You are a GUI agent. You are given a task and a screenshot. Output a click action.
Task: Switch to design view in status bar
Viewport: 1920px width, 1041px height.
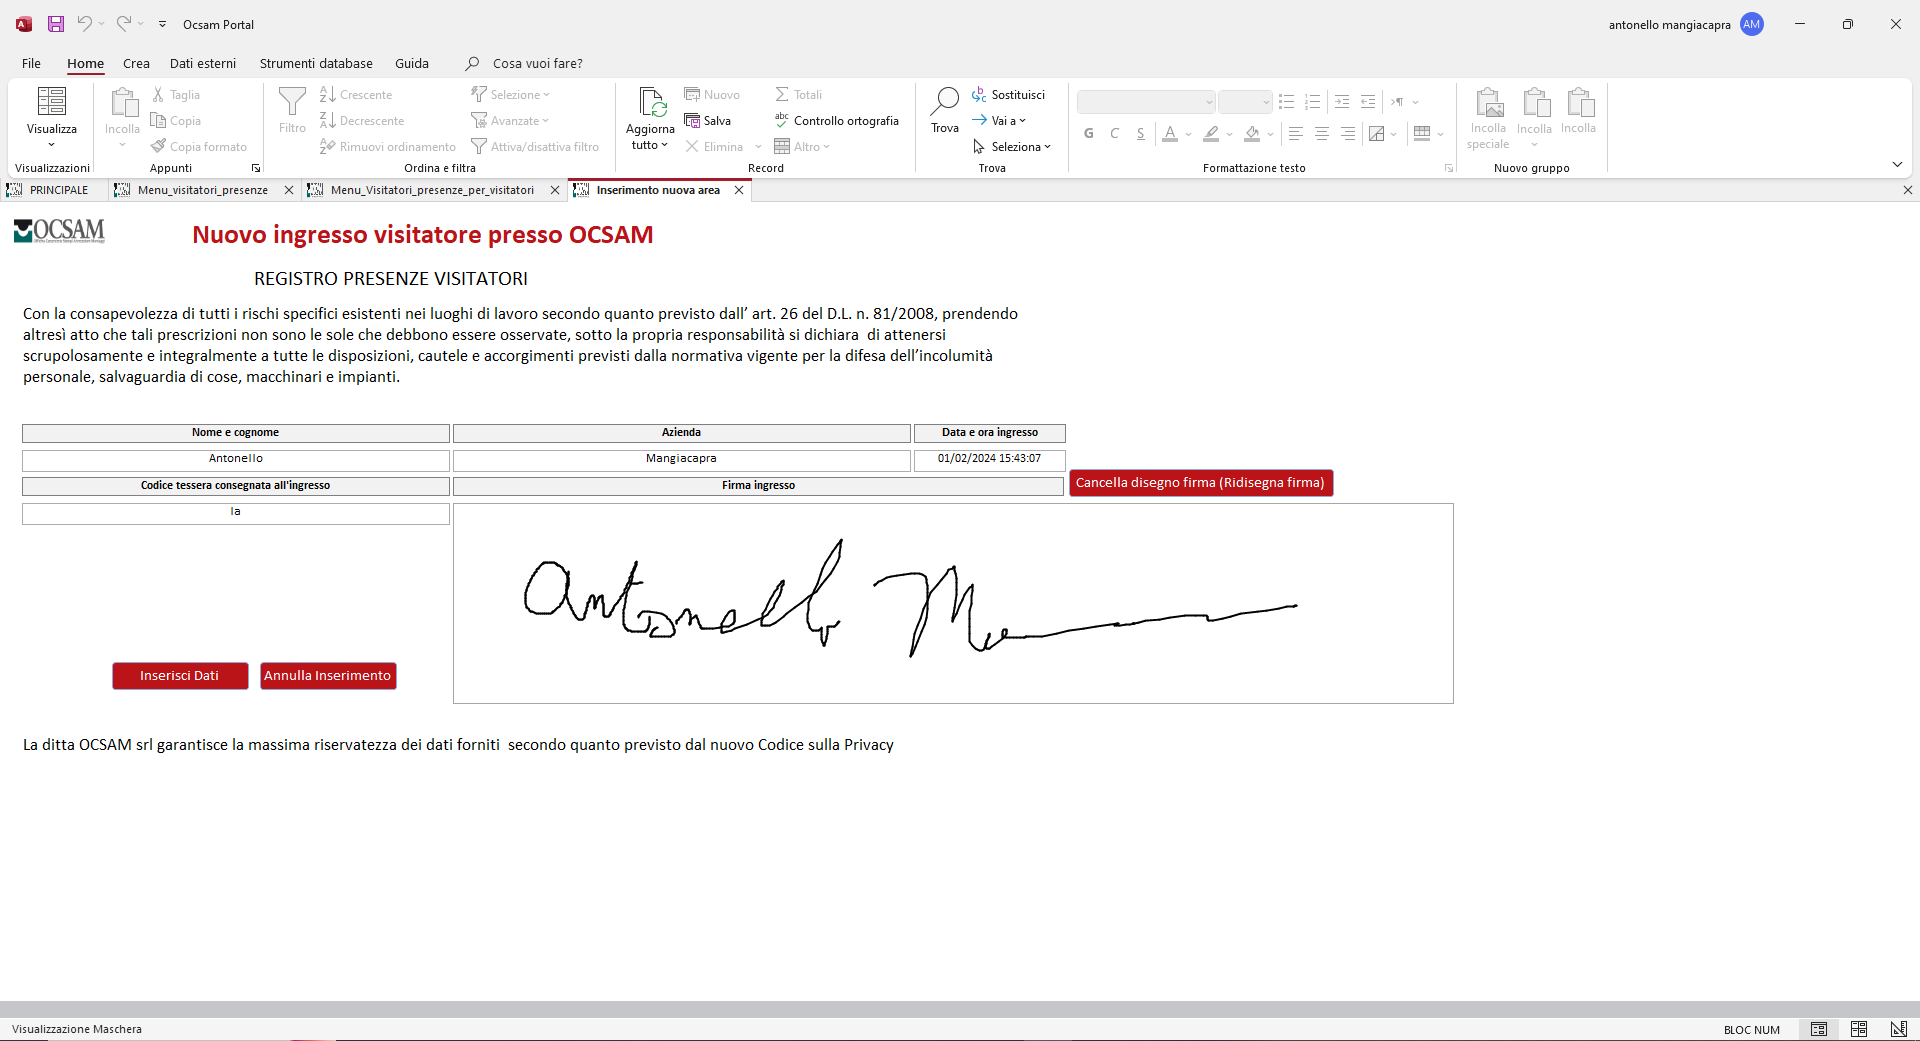click(1898, 1029)
